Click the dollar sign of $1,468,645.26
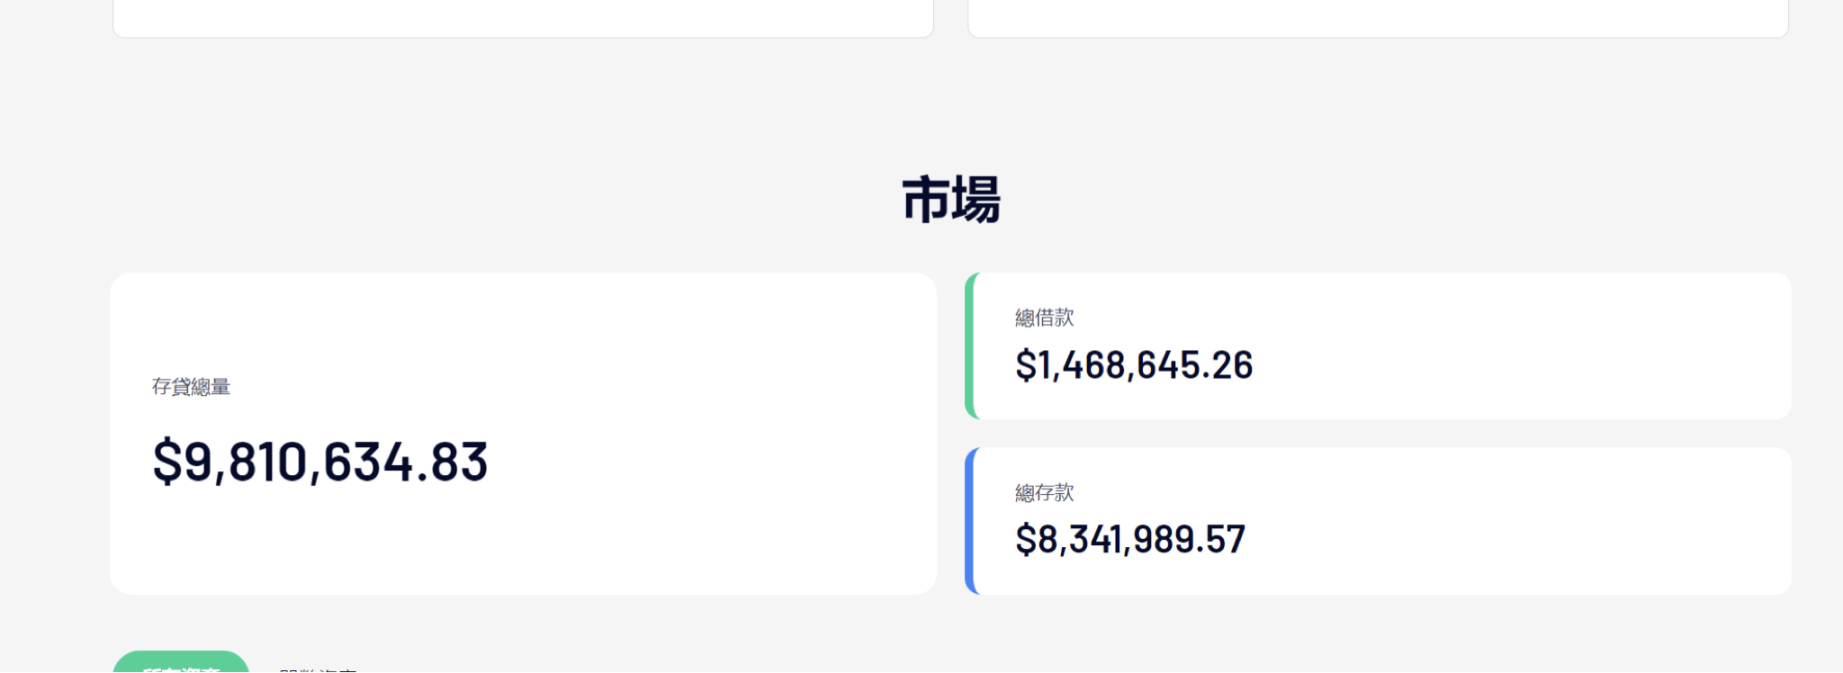This screenshot has width=1843, height=673. (x=1025, y=366)
